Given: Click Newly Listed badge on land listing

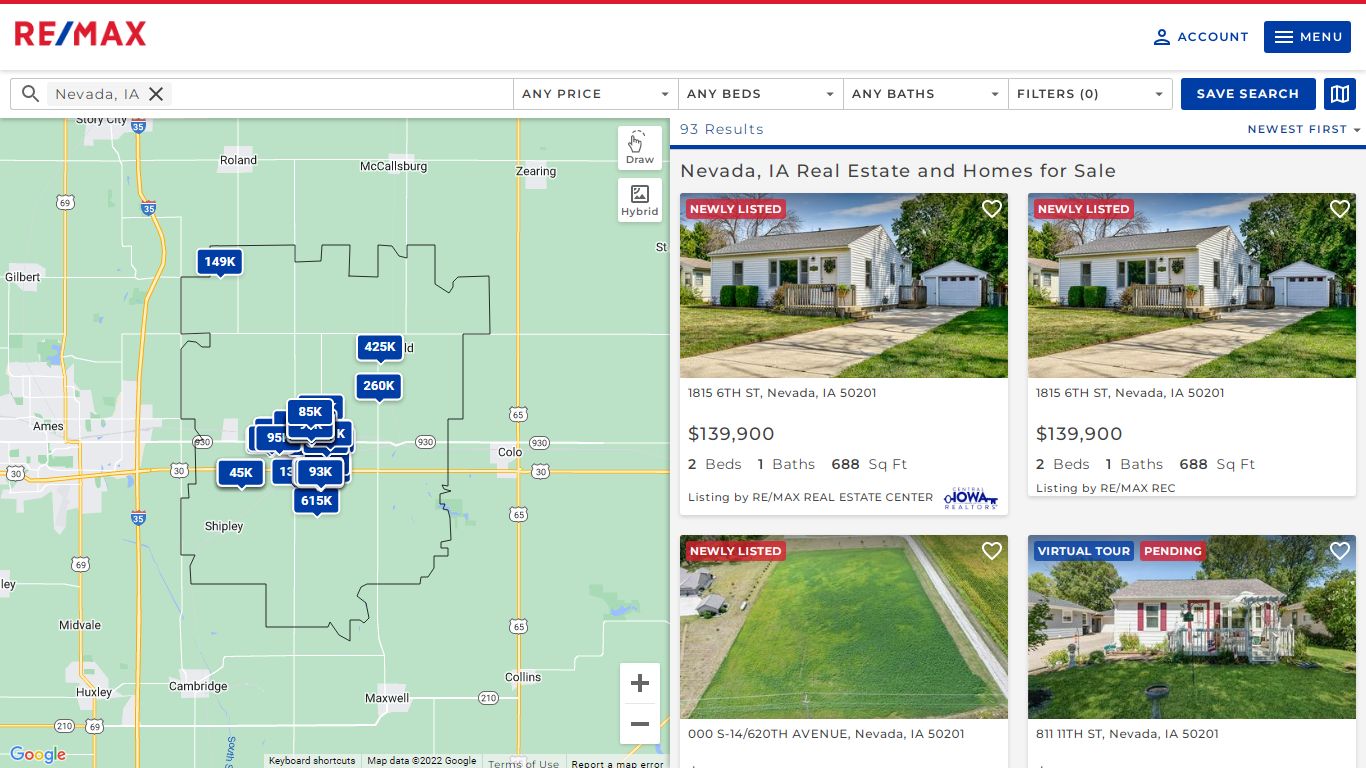Looking at the screenshot, I should click(735, 551).
